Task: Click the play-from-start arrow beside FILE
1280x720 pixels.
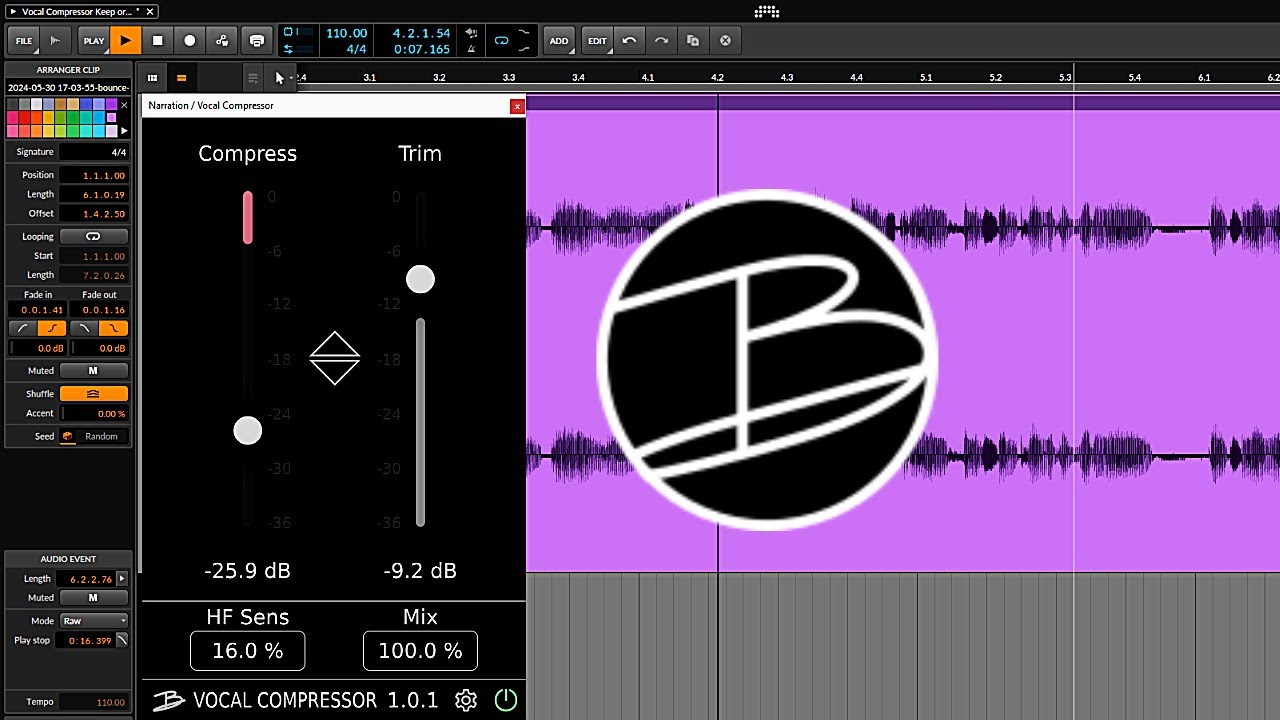Action: point(55,41)
